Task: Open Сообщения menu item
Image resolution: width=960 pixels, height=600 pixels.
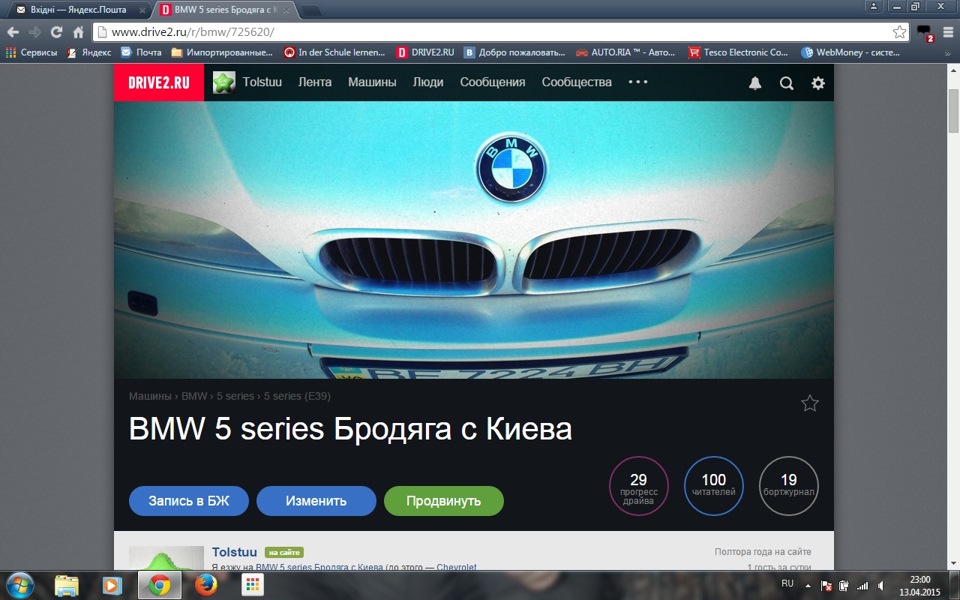Action: (492, 82)
